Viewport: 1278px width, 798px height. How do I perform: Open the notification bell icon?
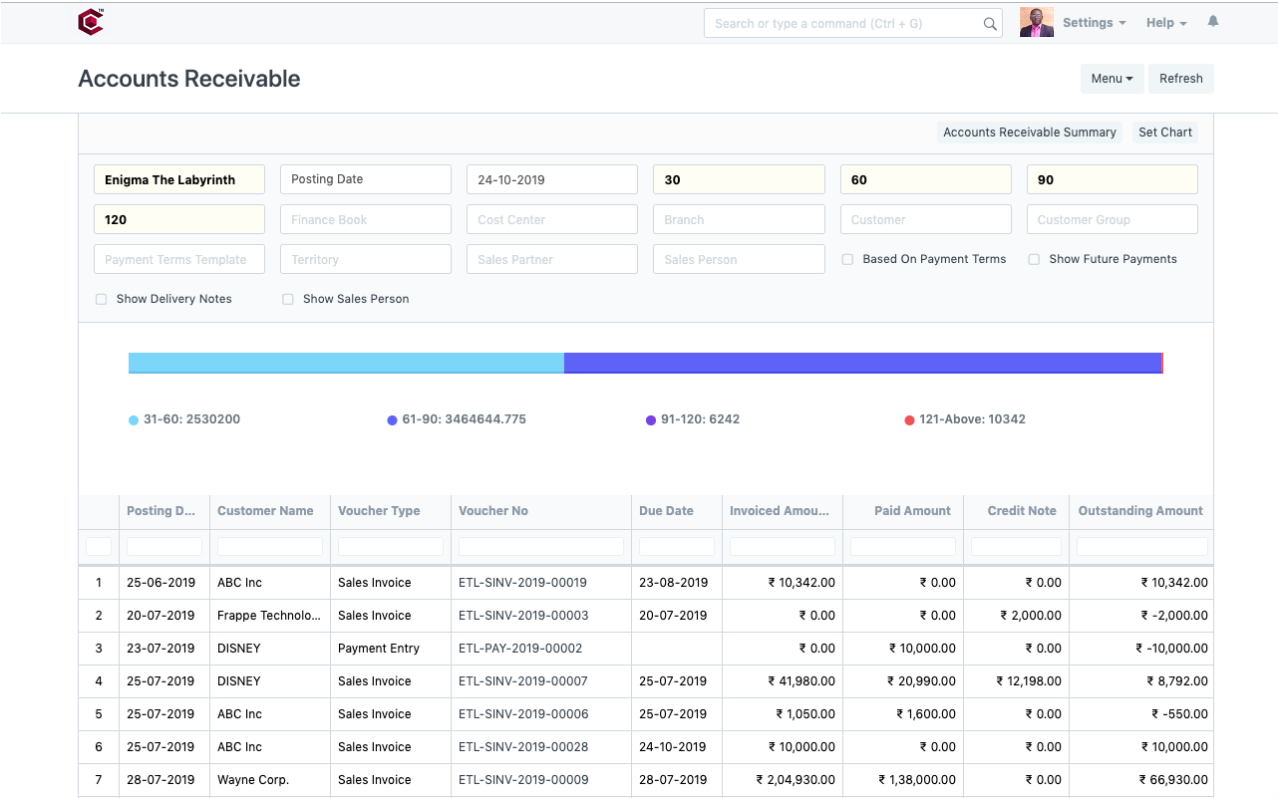[x=1212, y=21]
